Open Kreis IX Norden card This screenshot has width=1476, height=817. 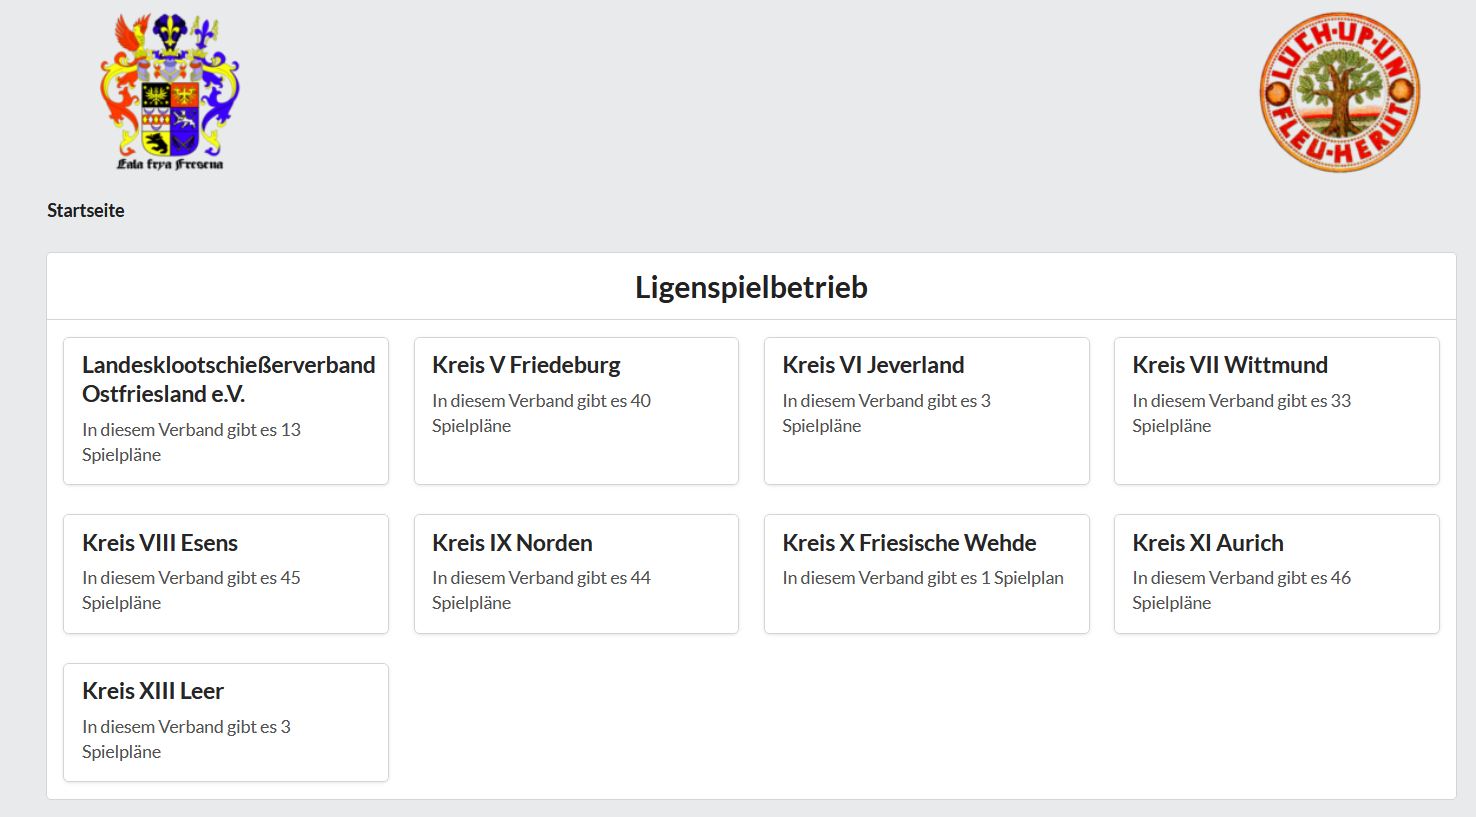512,543
